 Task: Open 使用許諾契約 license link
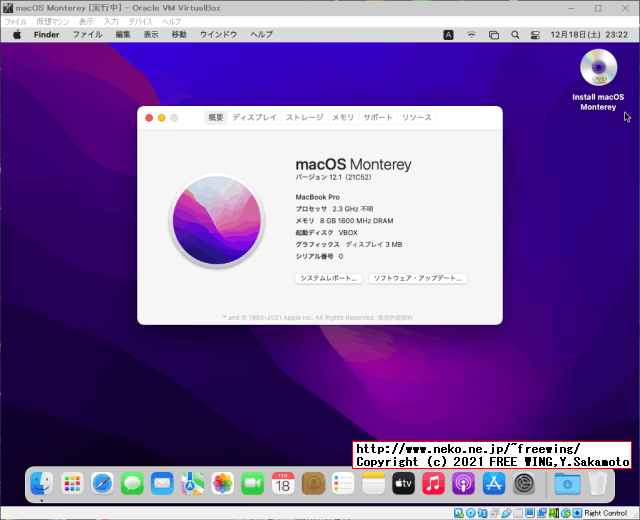395,318
